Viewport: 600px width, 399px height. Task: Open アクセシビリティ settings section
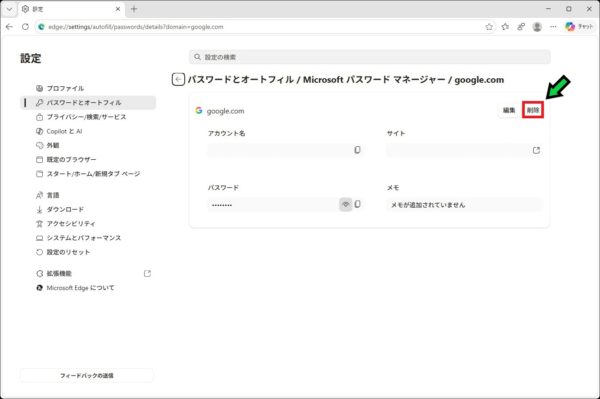coord(88,223)
